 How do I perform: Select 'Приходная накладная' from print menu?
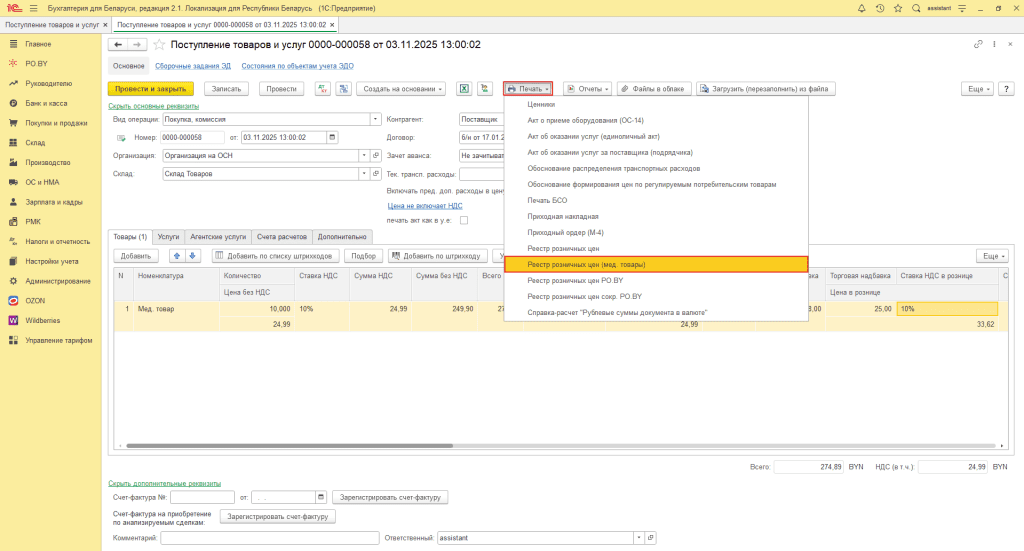click(563, 216)
